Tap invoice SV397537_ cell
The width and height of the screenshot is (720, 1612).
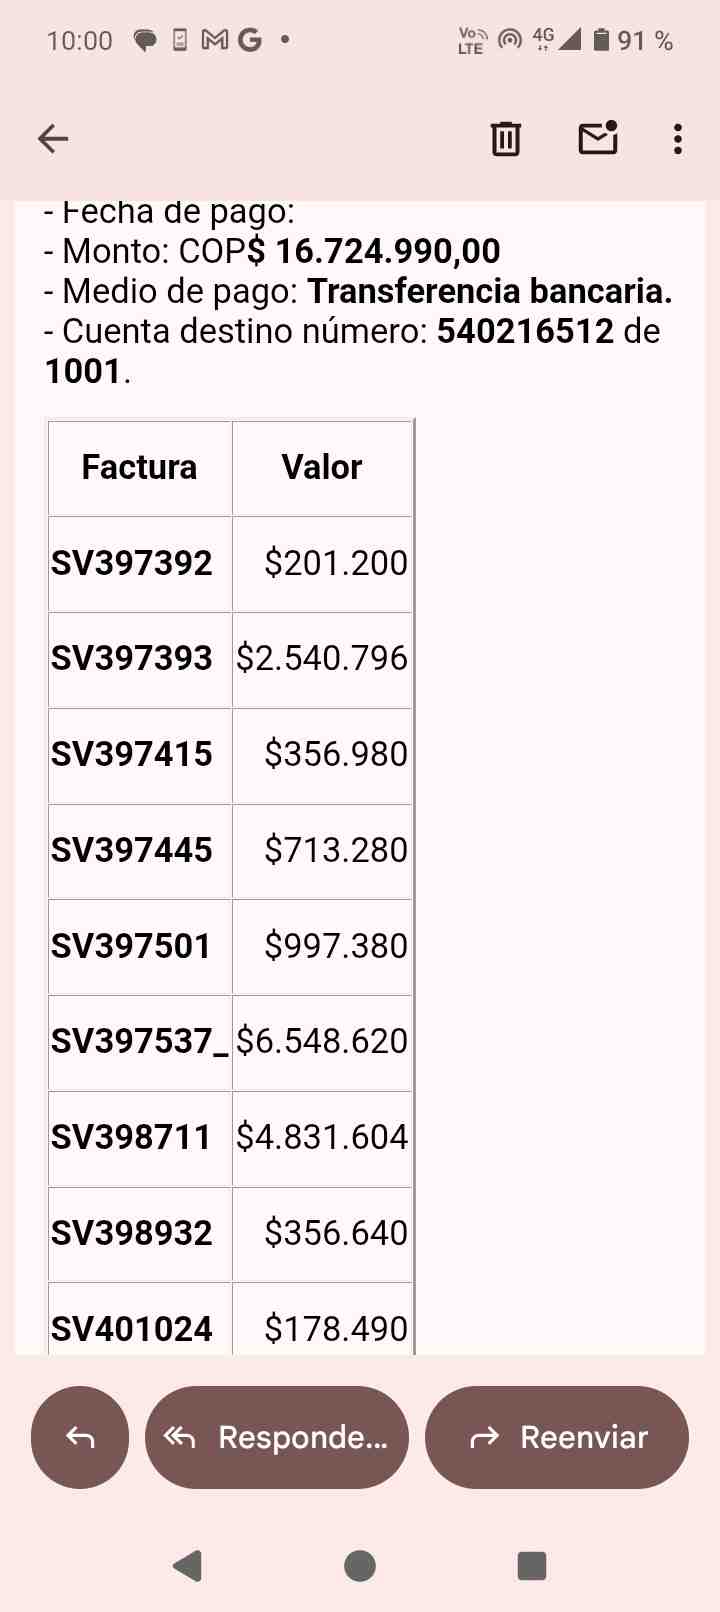[x=140, y=1043]
